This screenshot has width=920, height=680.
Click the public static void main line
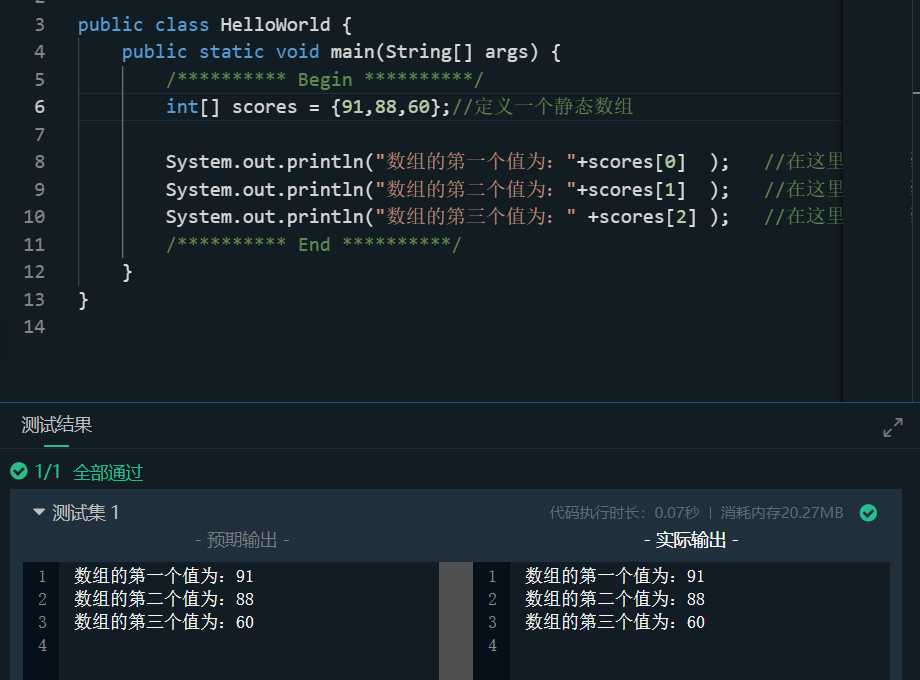(x=341, y=52)
